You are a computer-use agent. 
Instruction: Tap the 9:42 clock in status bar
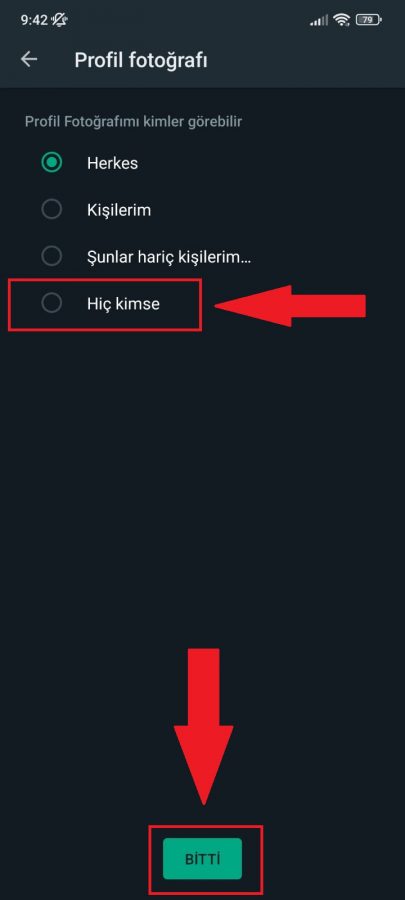click(34, 20)
